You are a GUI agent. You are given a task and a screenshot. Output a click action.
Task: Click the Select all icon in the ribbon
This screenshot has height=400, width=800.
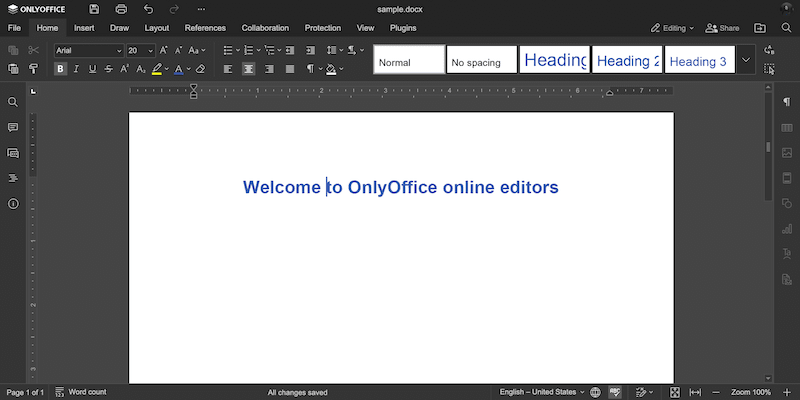coord(769,69)
